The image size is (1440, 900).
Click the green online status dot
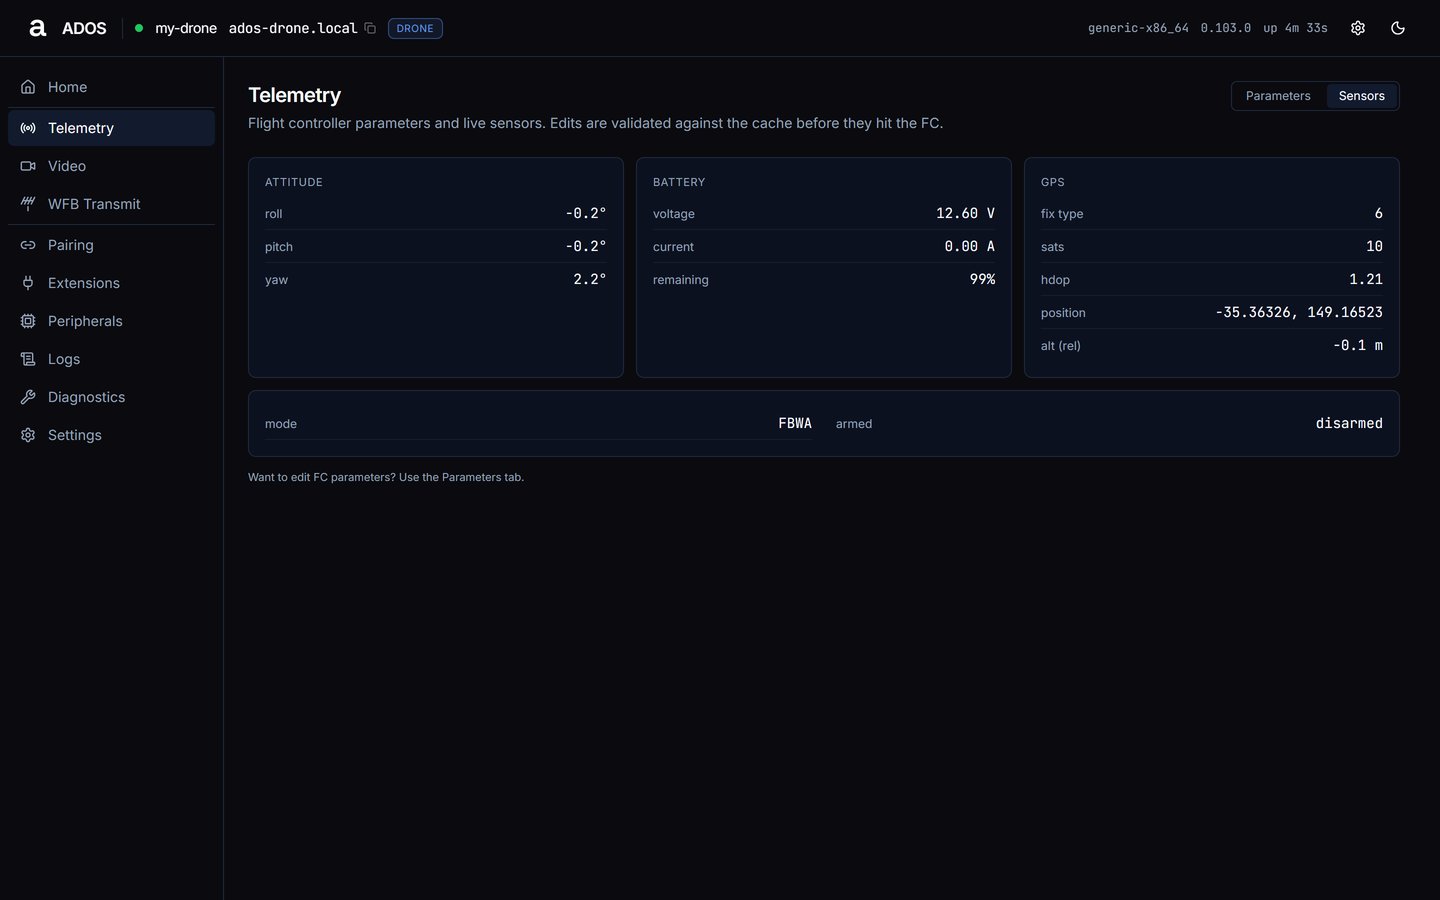click(139, 28)
